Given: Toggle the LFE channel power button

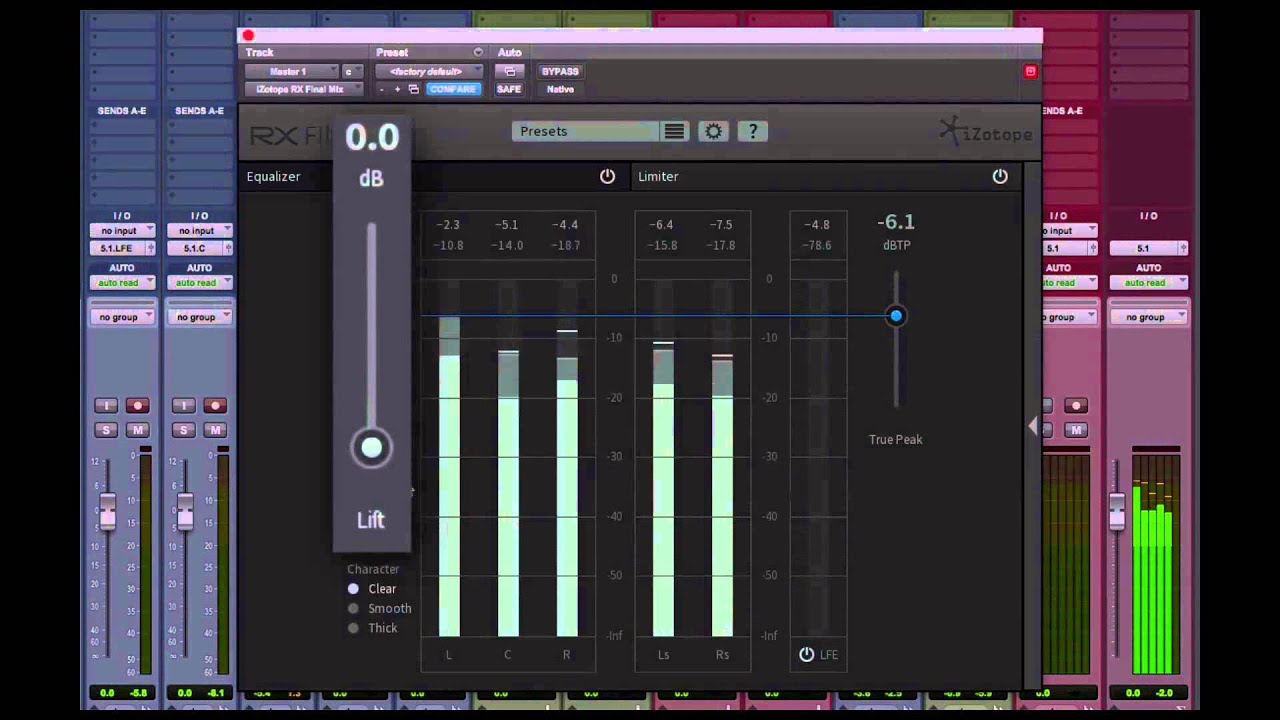Looking at the screenshot, I should (807, 654).
